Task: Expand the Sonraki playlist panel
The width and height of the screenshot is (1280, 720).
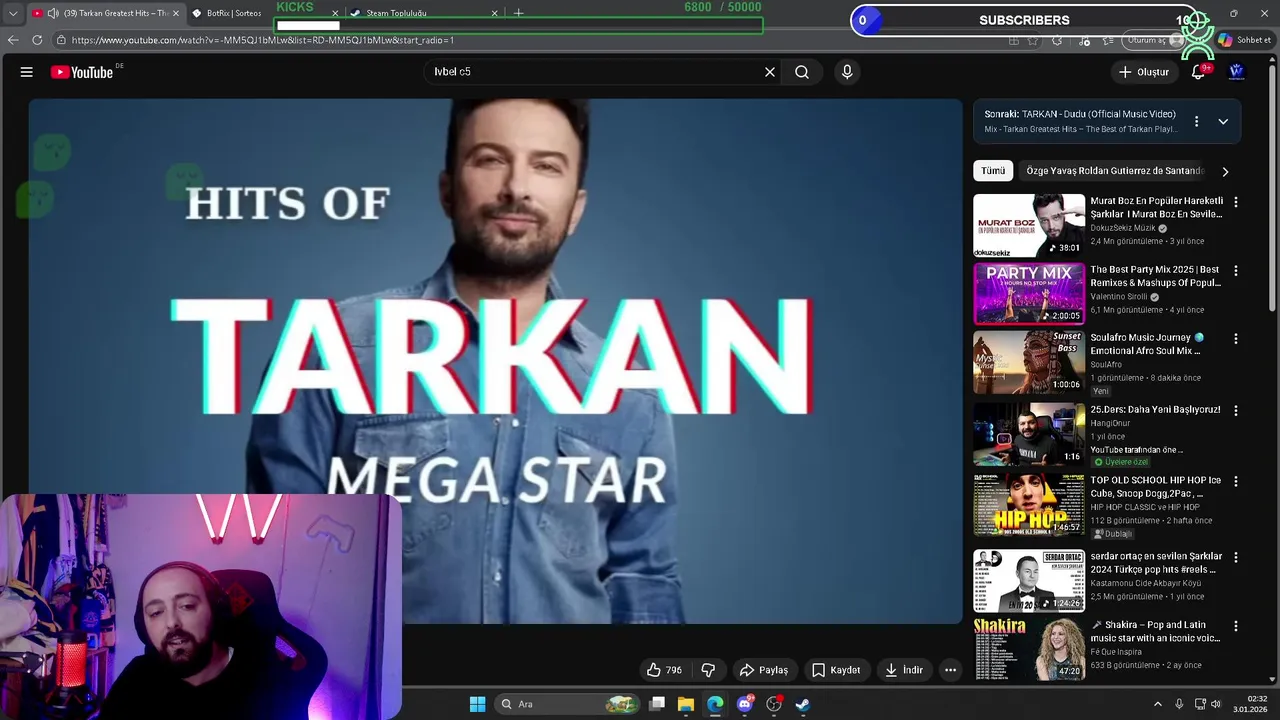Action: coord(1223,122)
